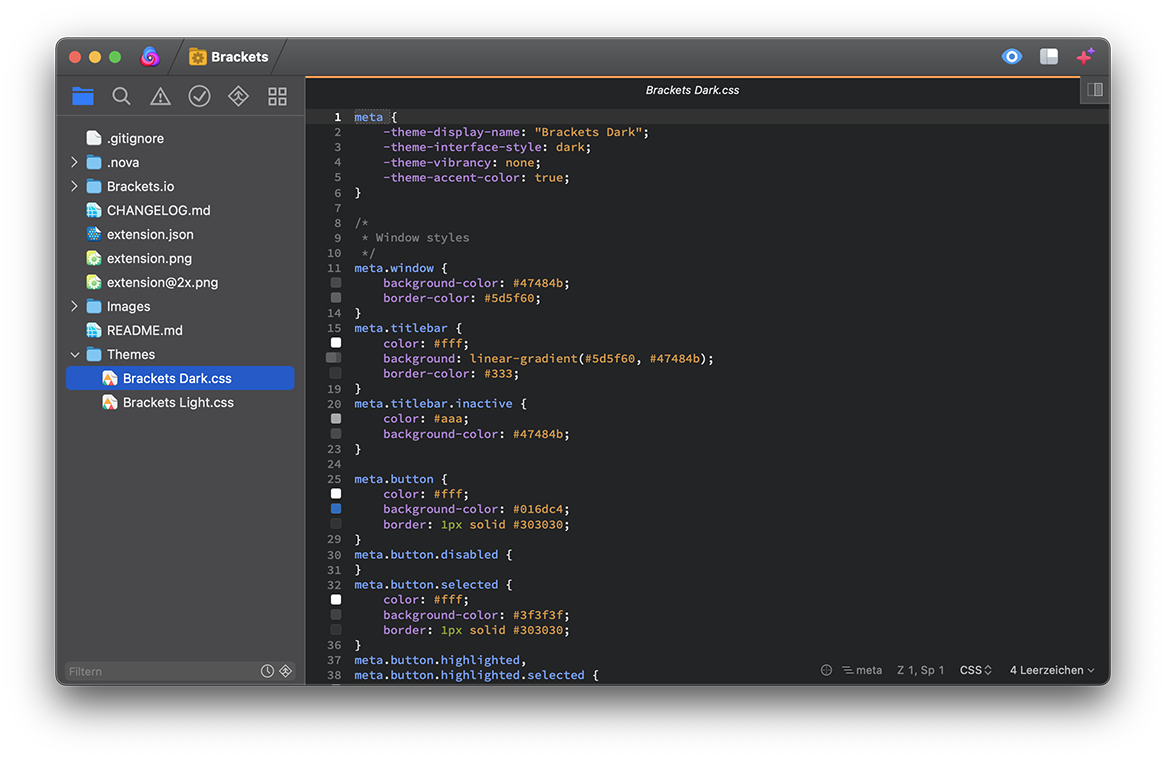The height and width of the screenshot is (759, 1166).
Task: Click the meta.window selector text
Action: [394, 268]
